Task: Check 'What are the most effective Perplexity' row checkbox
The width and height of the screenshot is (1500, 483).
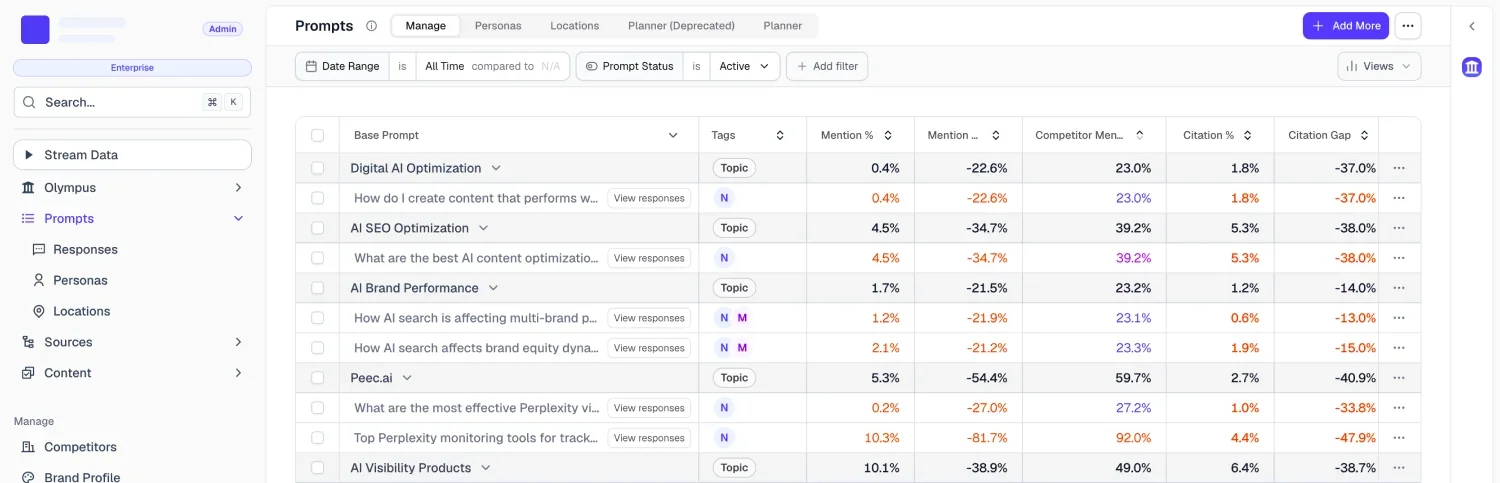Action: [317, 408]
